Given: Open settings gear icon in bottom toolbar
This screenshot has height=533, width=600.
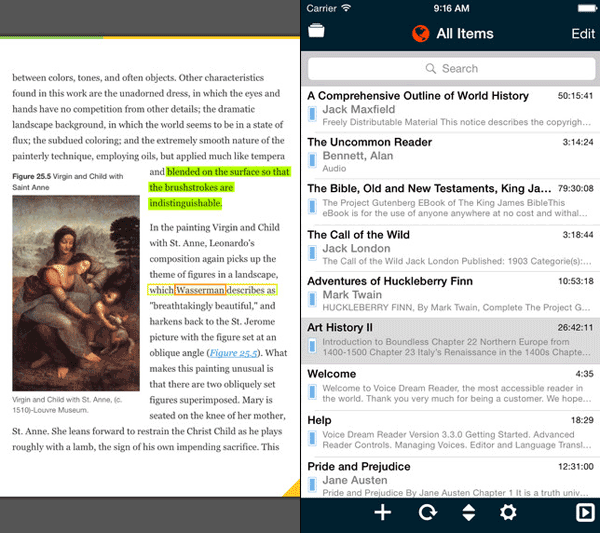Looking at the screenshot, I should [x=508, y=513].
